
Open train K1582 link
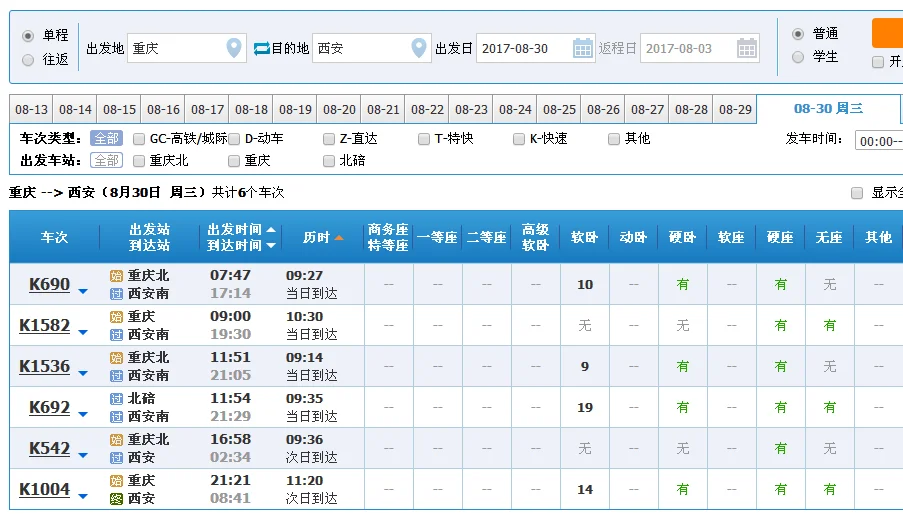44,325
